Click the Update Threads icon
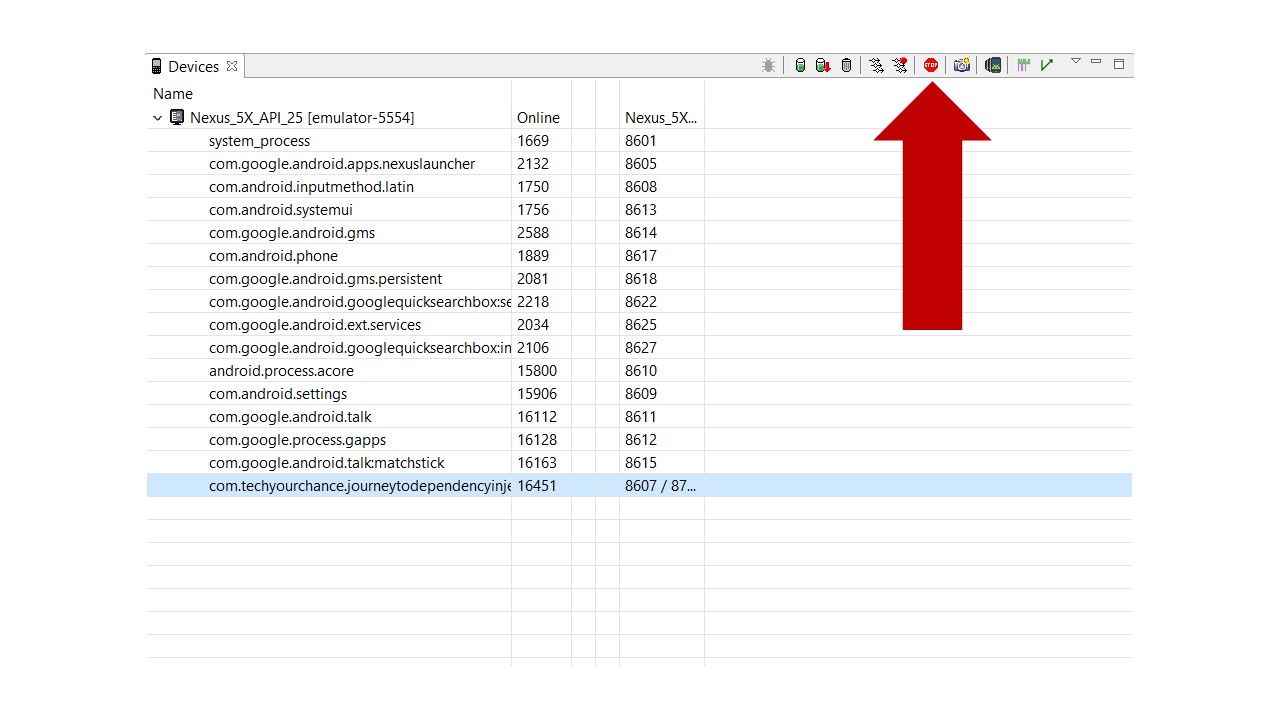 point(876,65)
